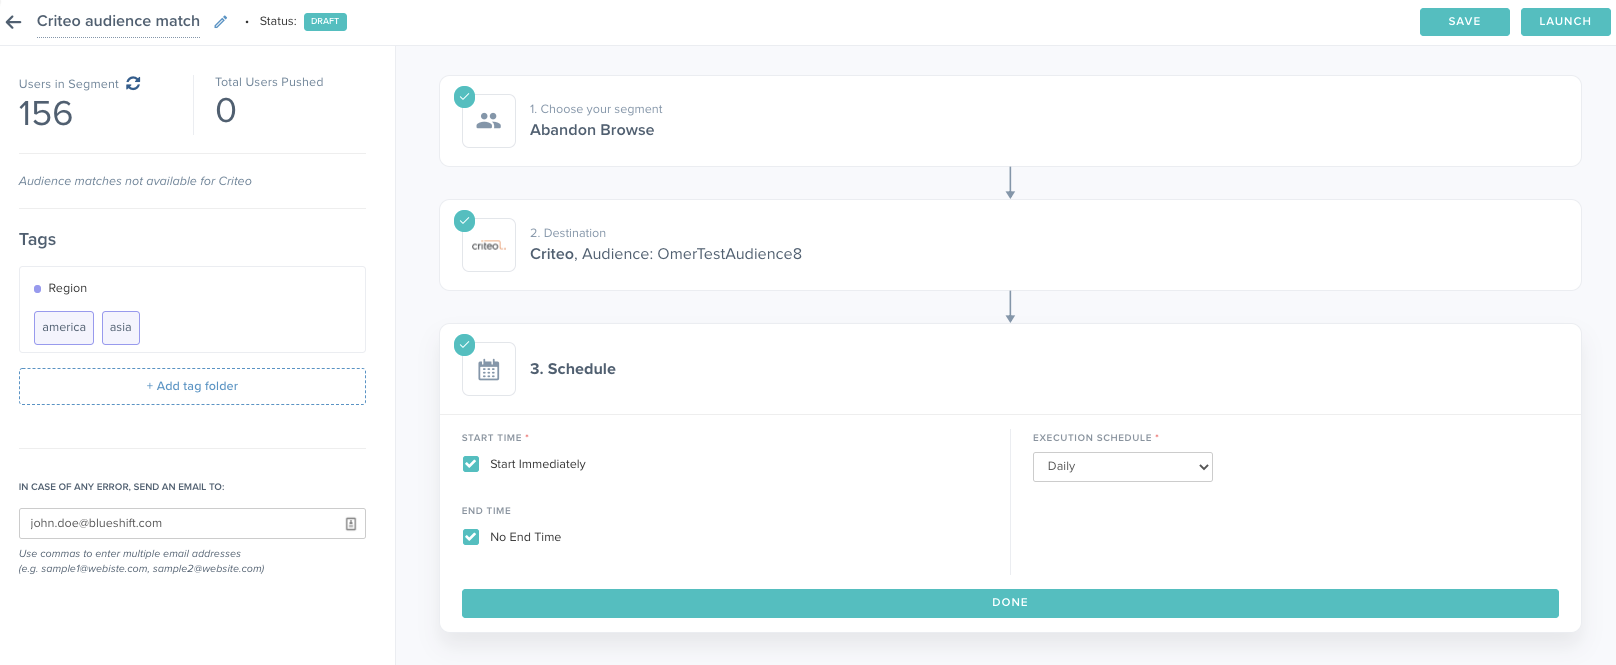Image resolution: width=1616 pixels, height=665 pixels.
Task: Edit the name with the pencil icon
Action: [221, 22]
